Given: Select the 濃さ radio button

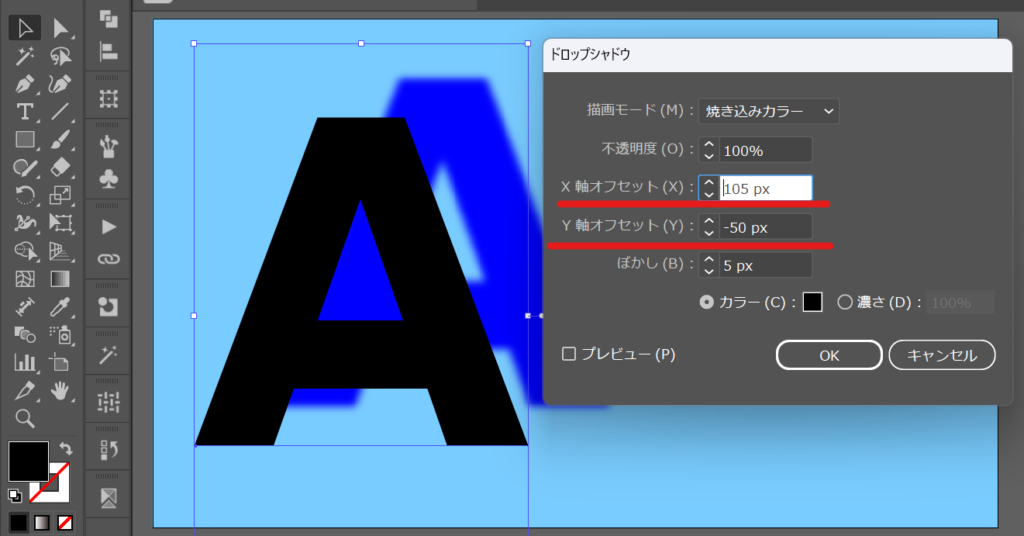Looking at the screenshot, I should tap(845, 302).
